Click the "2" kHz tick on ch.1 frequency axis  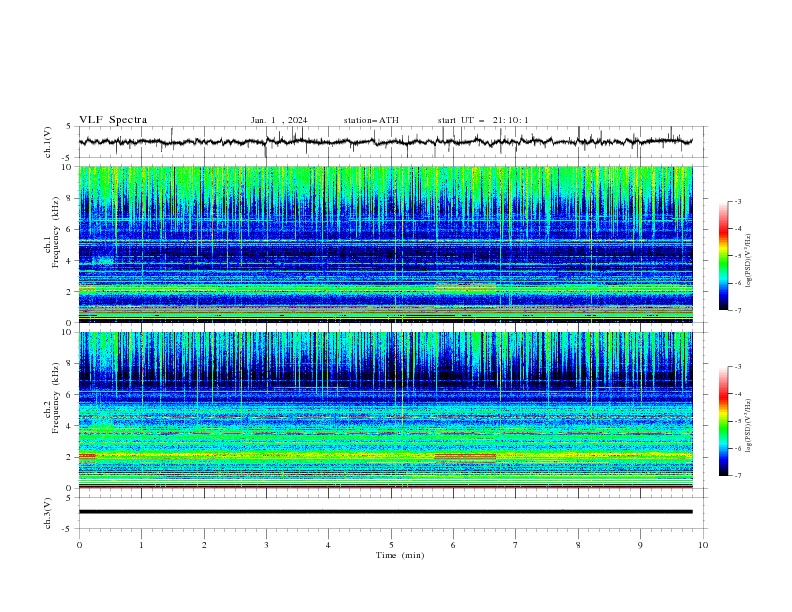[70, 292]
